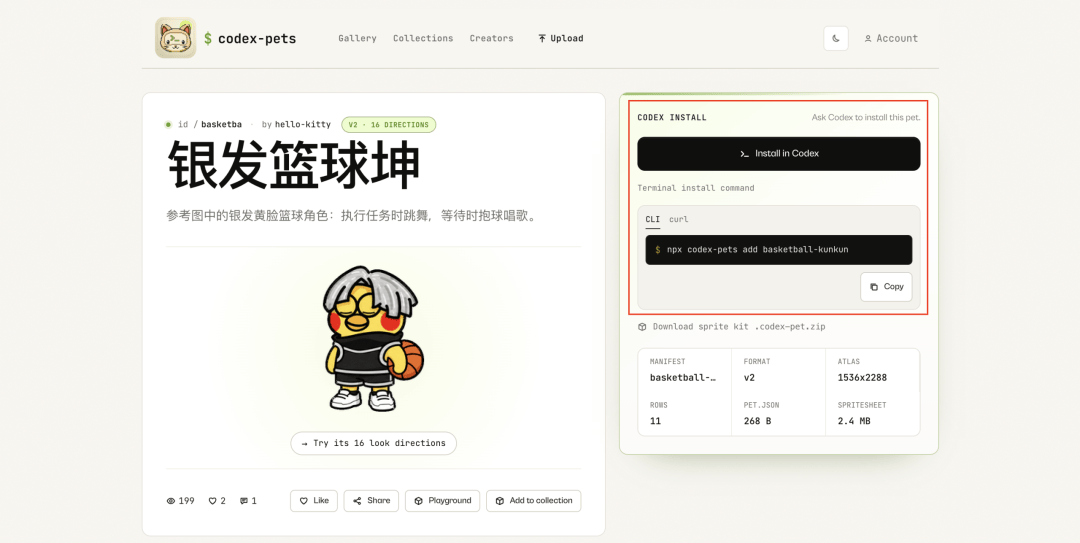Click the basketball pet sprite image
The image size is (1080, 543).
(x=373, y=339)
